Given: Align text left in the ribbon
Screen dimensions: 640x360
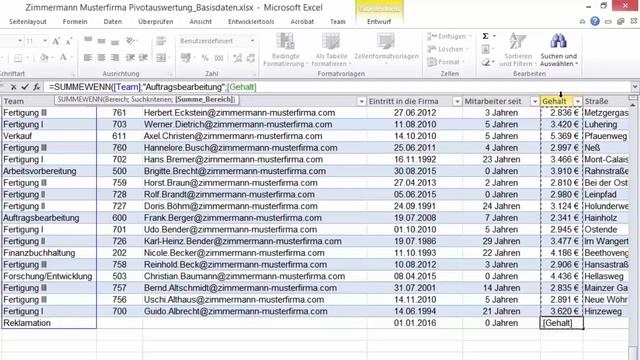Looking at the screenshot, I should 88,58.
